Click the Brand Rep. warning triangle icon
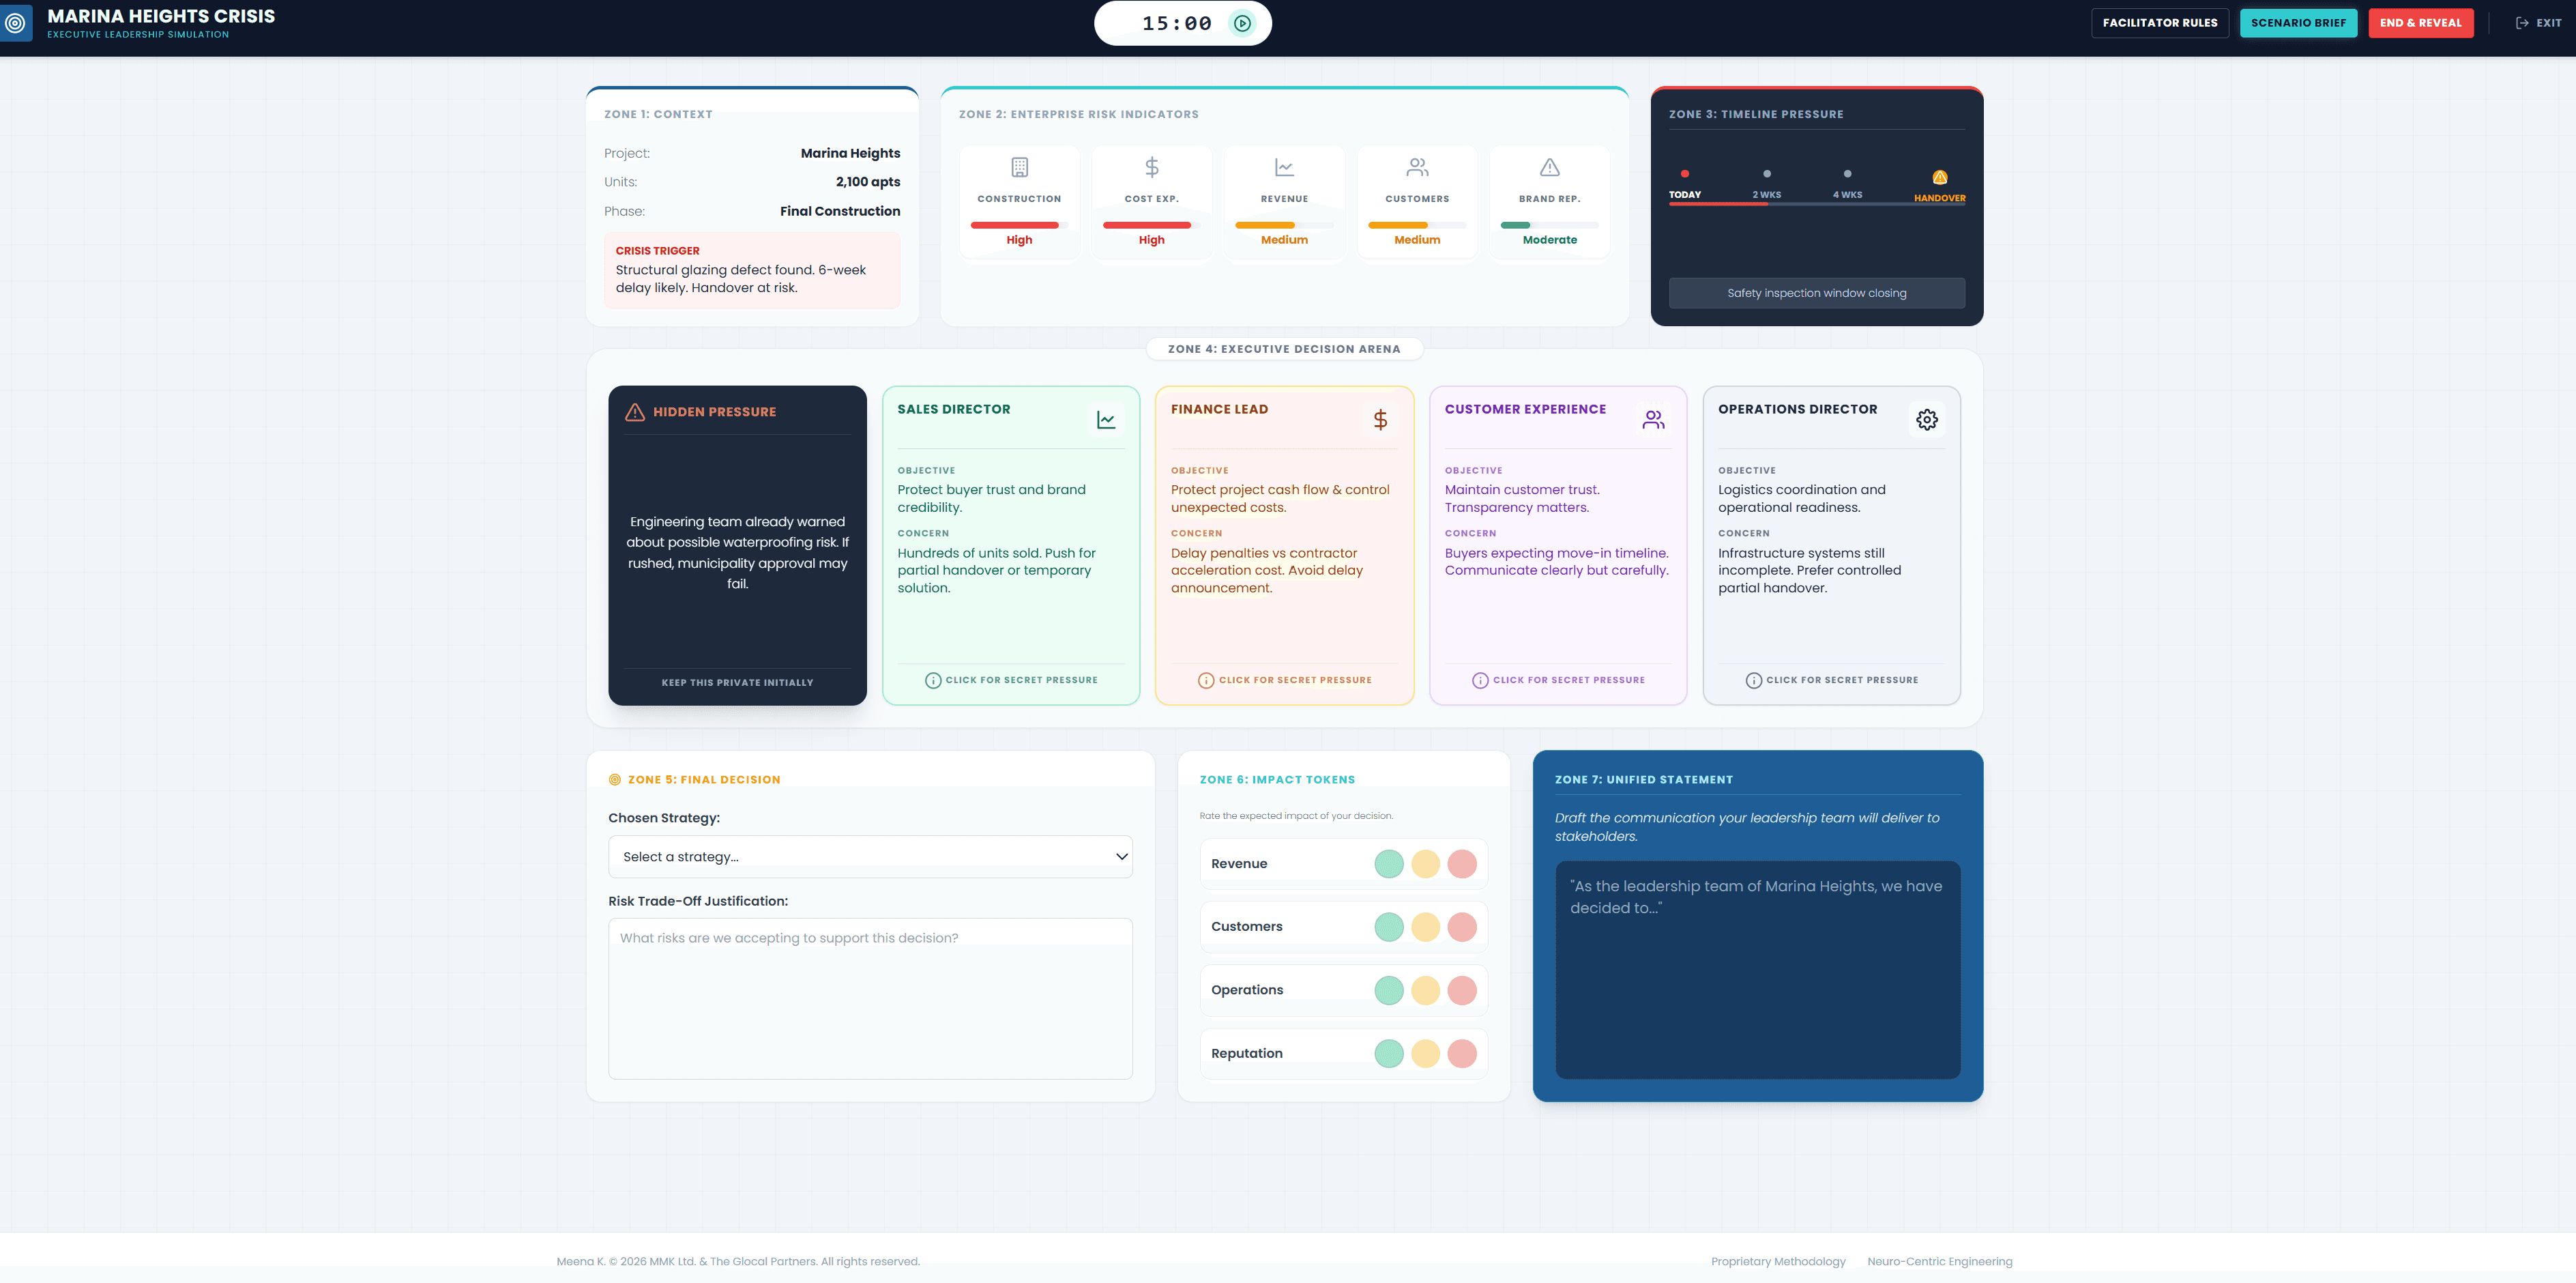2576x1283 pixels. point(1549,167)
